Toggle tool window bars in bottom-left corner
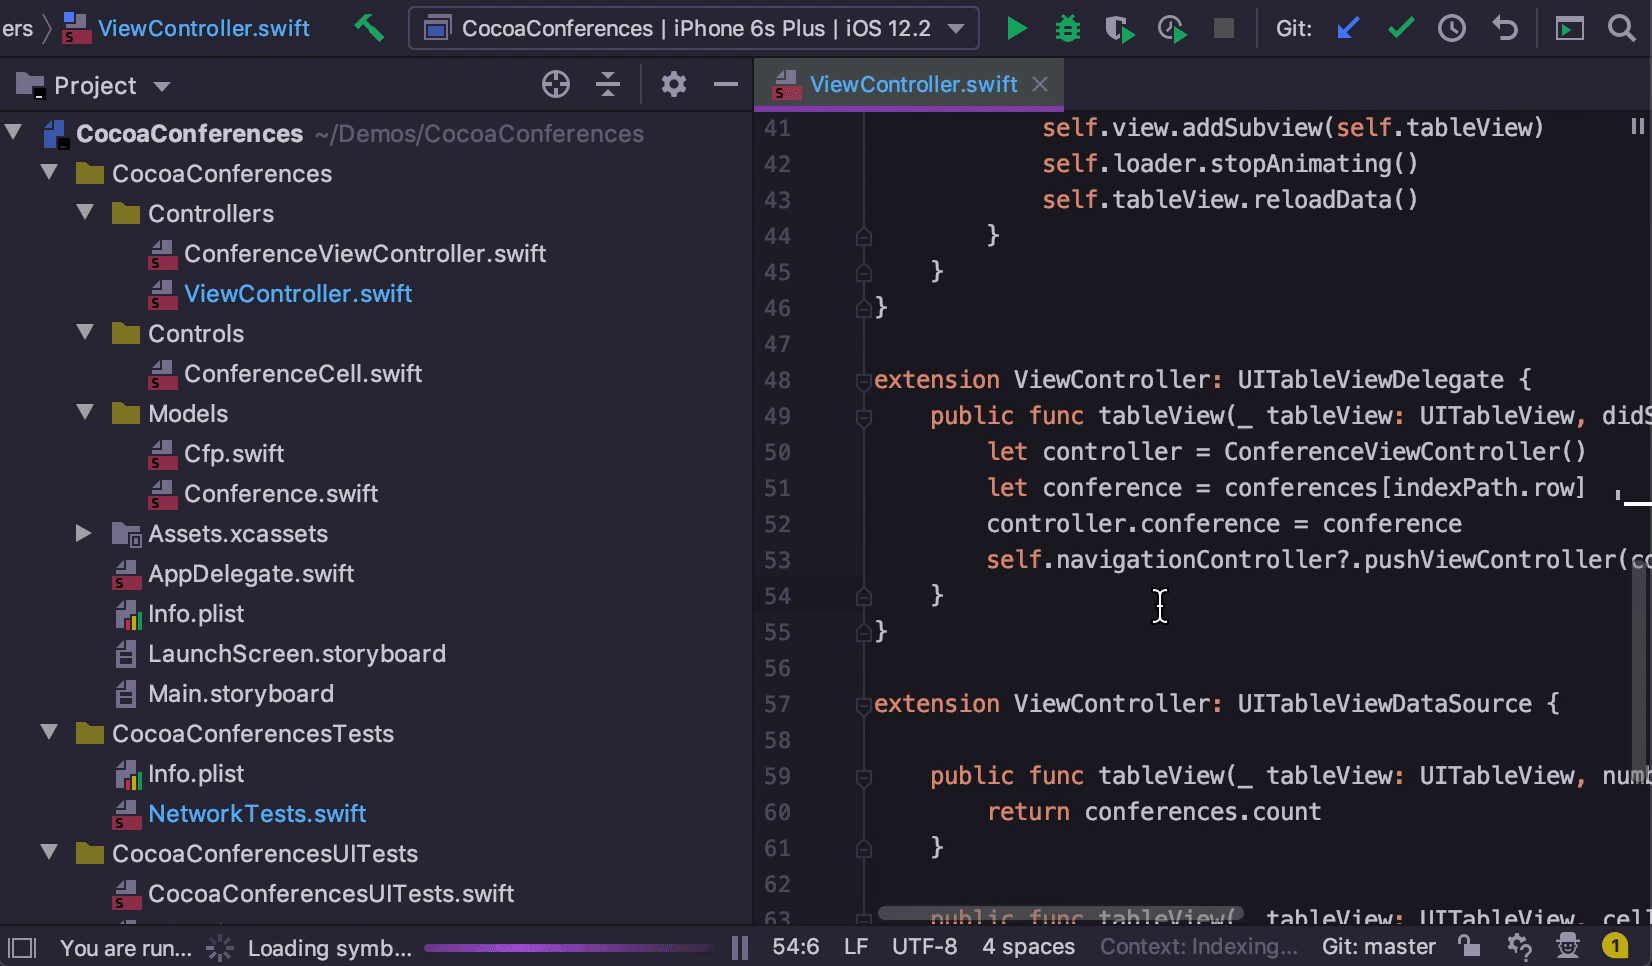 22,947
